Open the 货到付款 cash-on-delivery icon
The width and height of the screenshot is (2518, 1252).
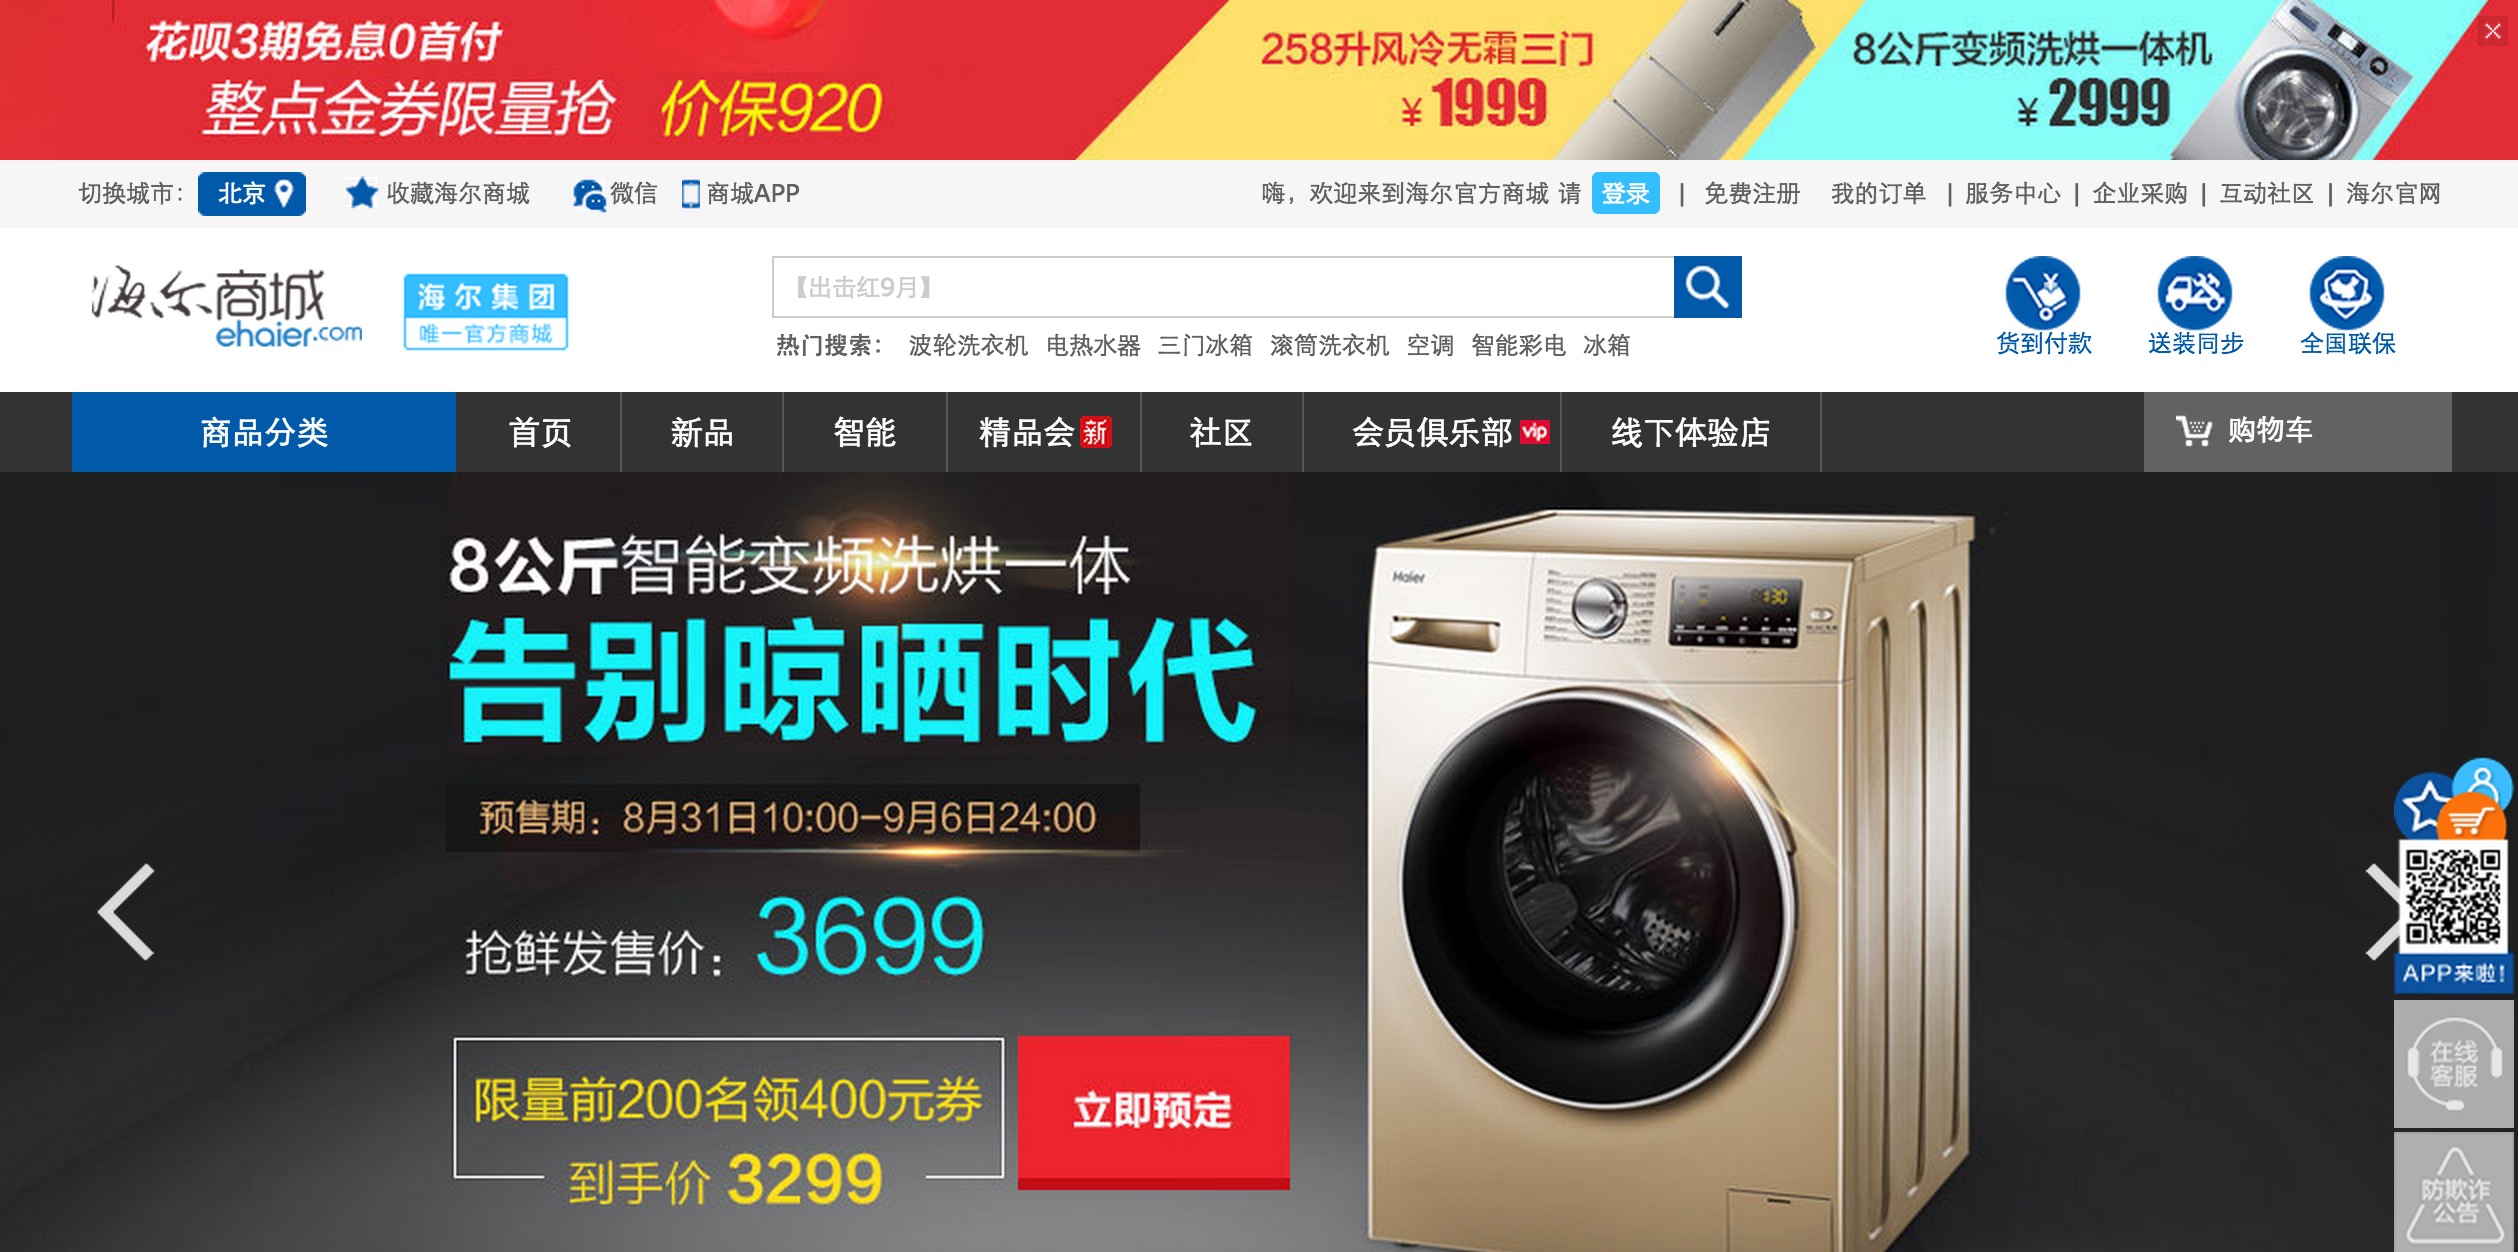(x=2042, y=292)
